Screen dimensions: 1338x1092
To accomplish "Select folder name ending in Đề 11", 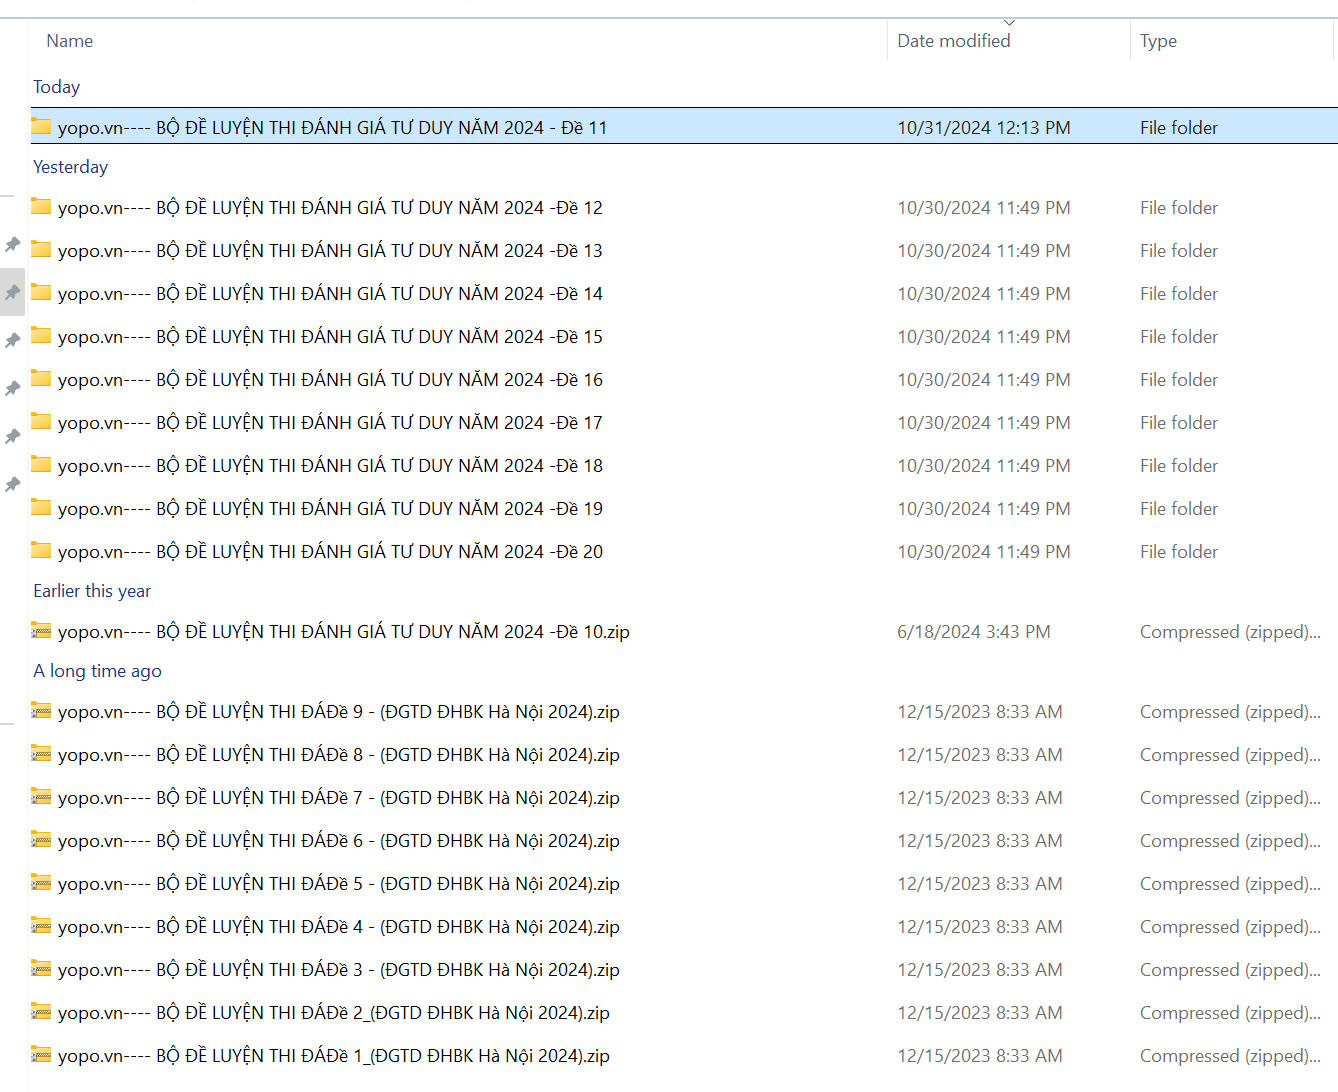I will coord(332,127).
